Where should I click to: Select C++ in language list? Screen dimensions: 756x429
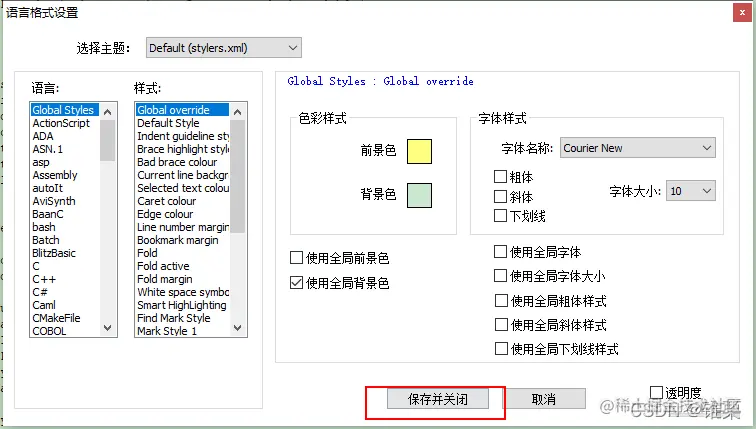(x=65, y=279)
